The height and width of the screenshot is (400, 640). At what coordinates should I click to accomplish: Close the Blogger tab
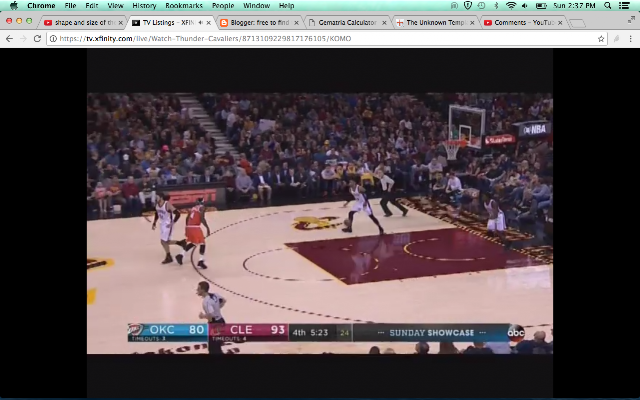click(x=296, y=23)
